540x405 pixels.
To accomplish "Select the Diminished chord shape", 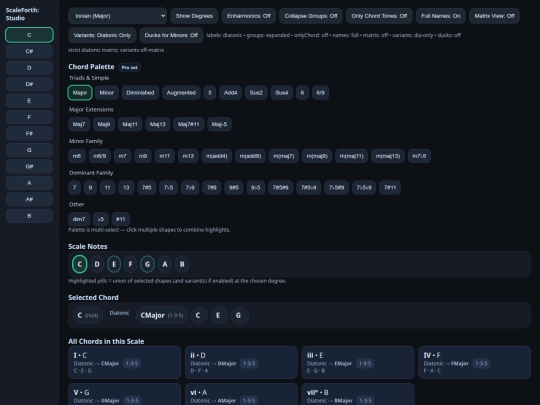I will [x=140, y=93].
